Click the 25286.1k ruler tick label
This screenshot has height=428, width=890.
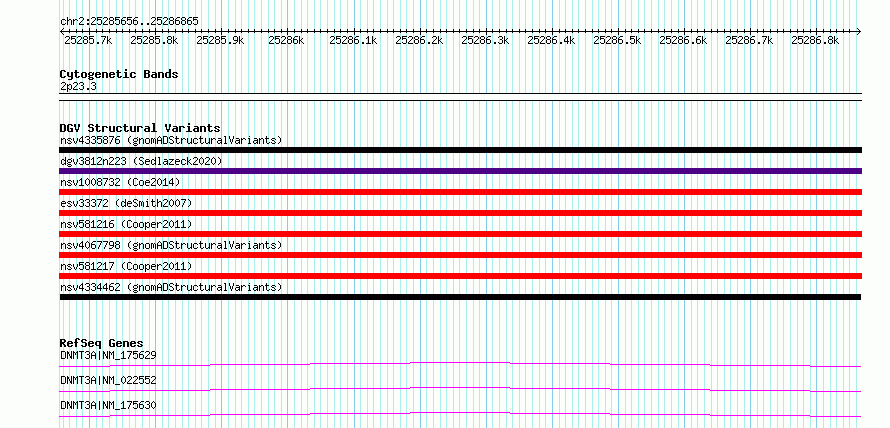click(x=352, y=40)
